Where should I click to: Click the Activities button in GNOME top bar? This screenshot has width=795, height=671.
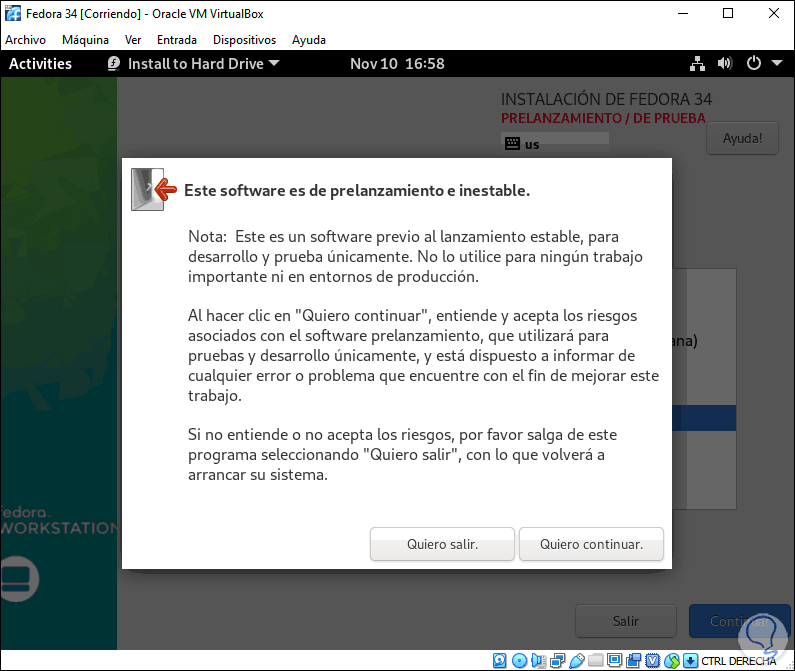click(x=41, y=63)
